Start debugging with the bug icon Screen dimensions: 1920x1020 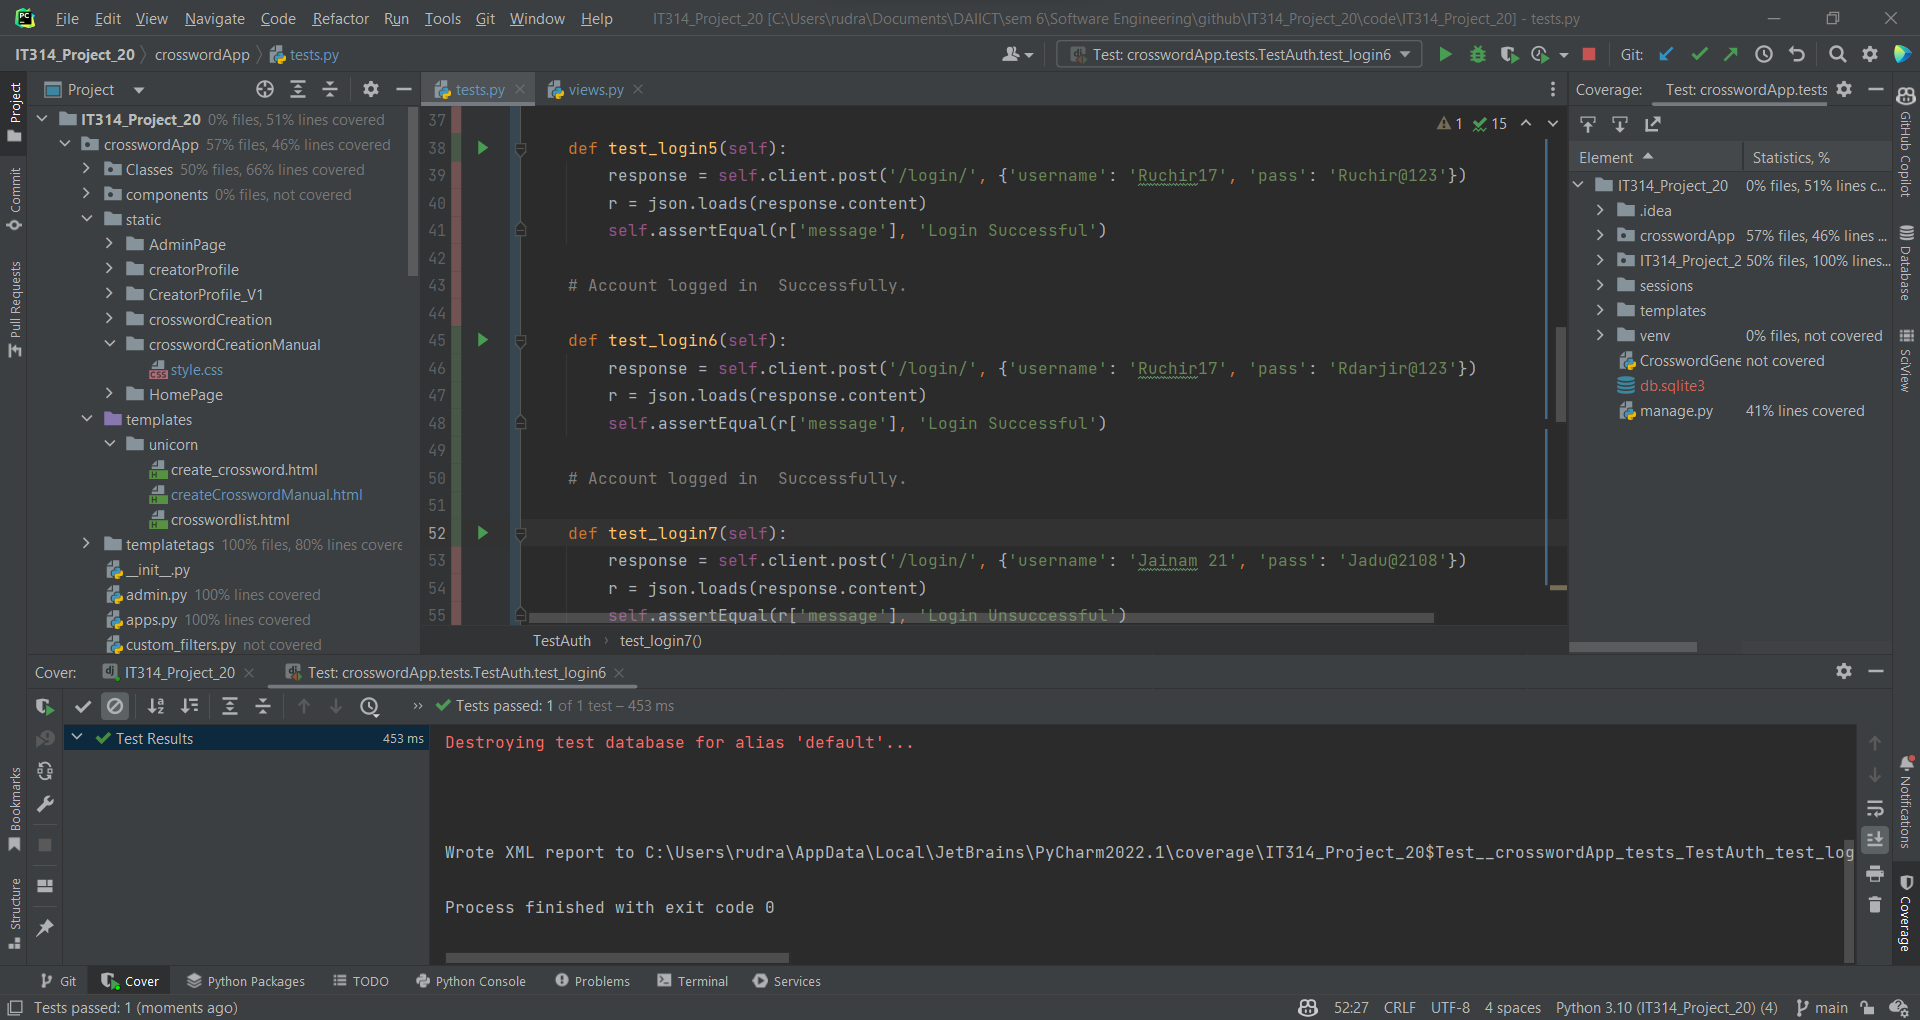(1478, 55)
